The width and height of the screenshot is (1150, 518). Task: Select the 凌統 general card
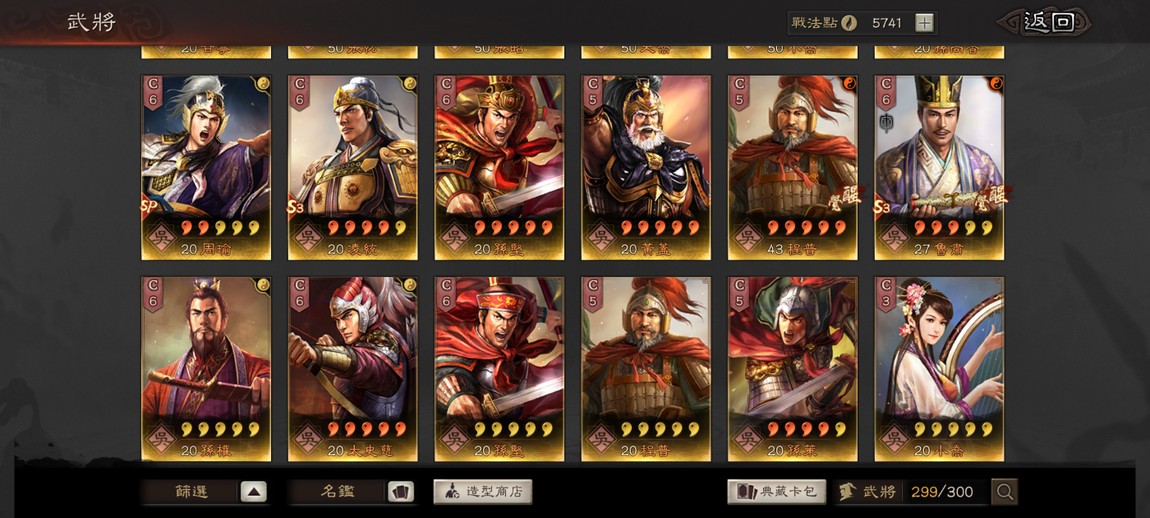(x=353, y=167)
